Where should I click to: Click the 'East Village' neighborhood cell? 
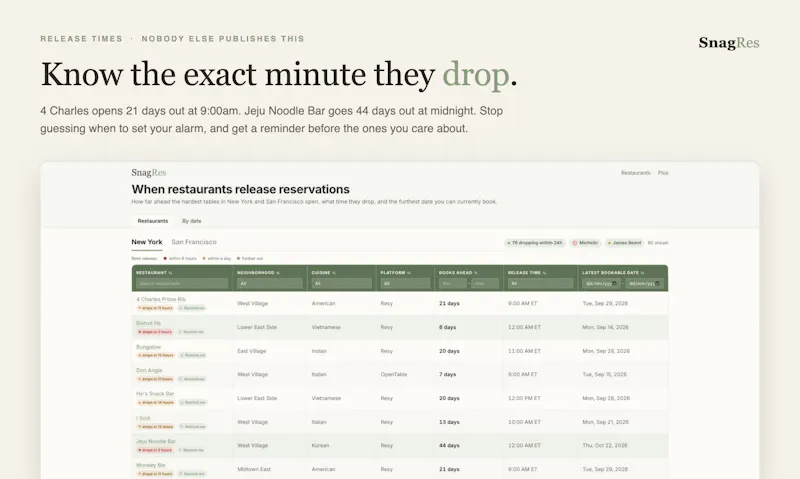[x=252, y=351]
